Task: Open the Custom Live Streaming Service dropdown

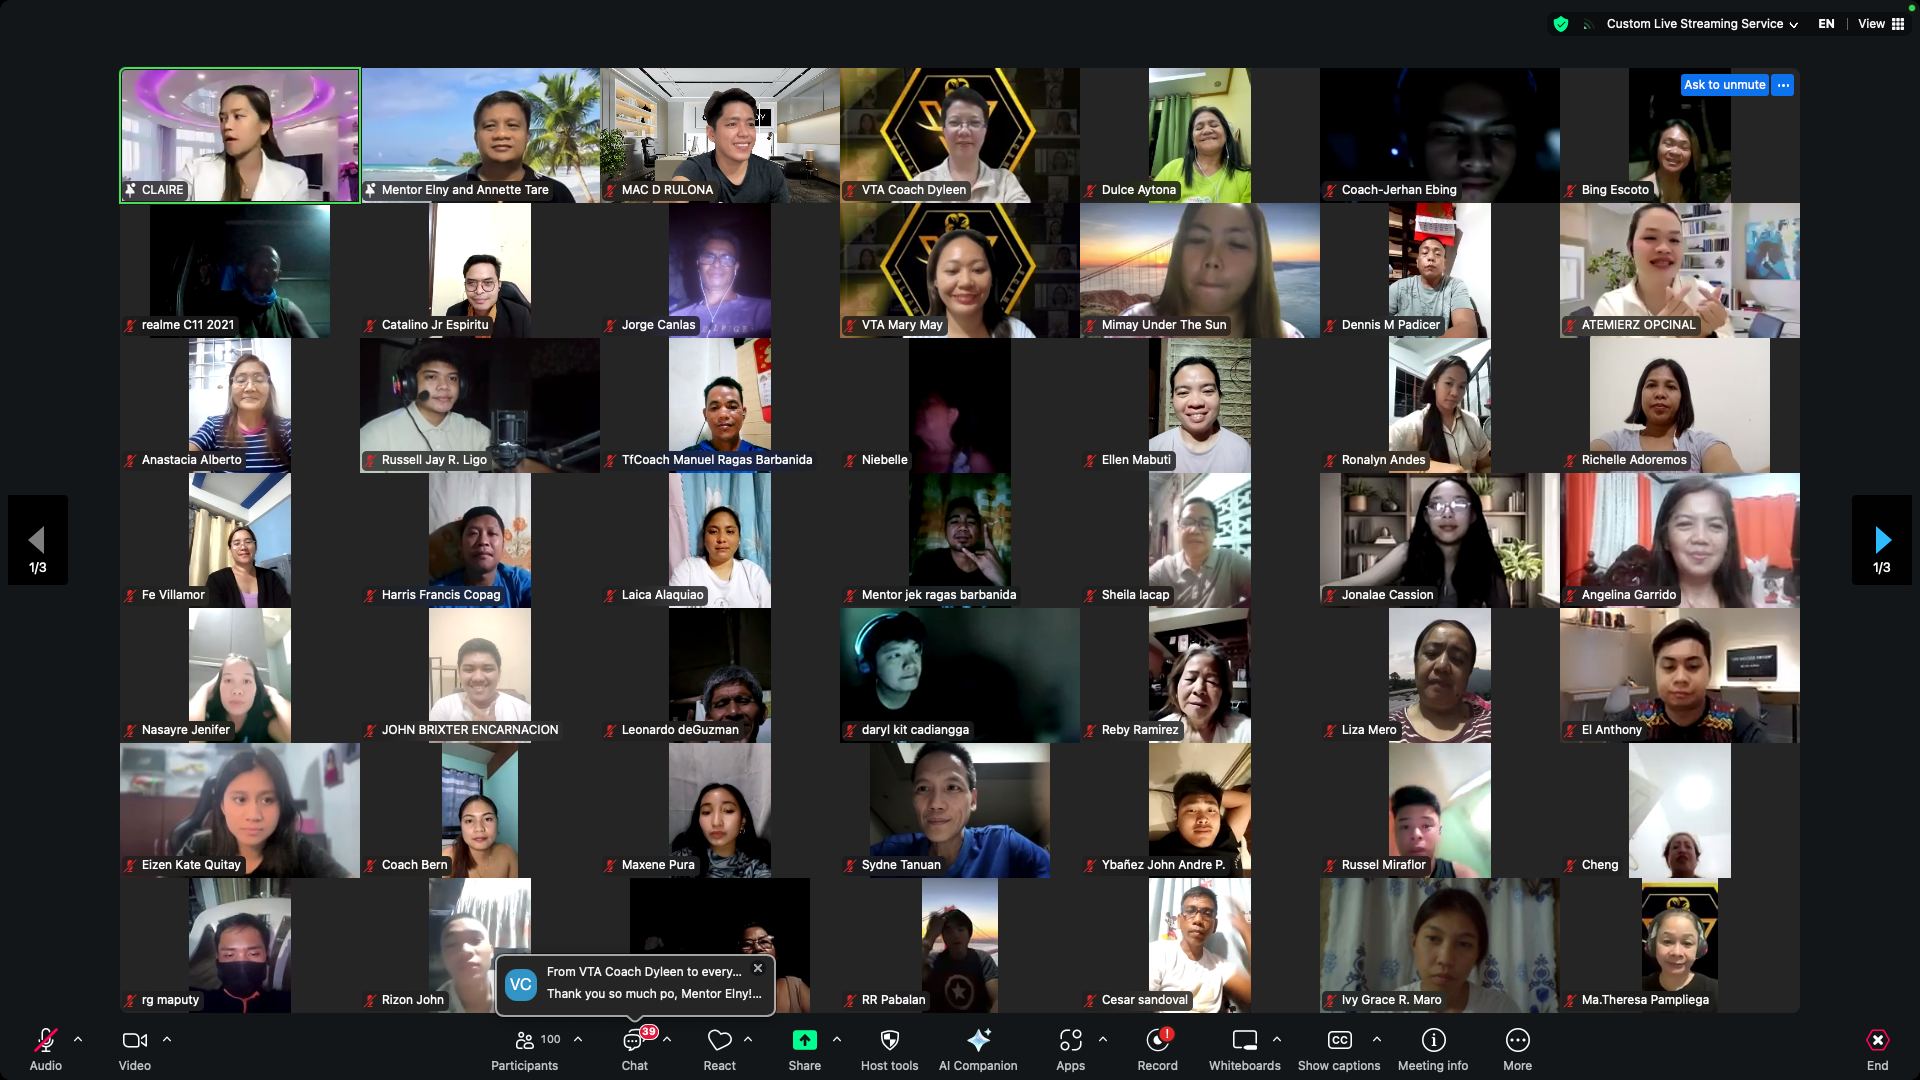Action: (x=1702, y=24)
